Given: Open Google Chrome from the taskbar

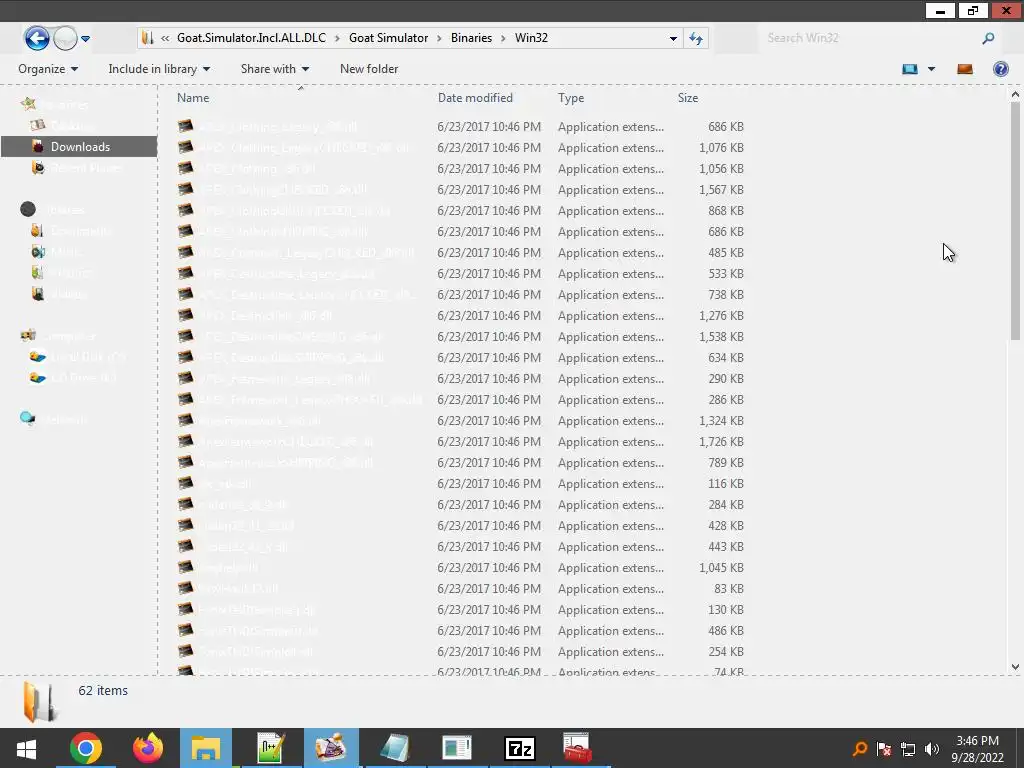Looking at the screenshot, I should [x=86, y=748].
